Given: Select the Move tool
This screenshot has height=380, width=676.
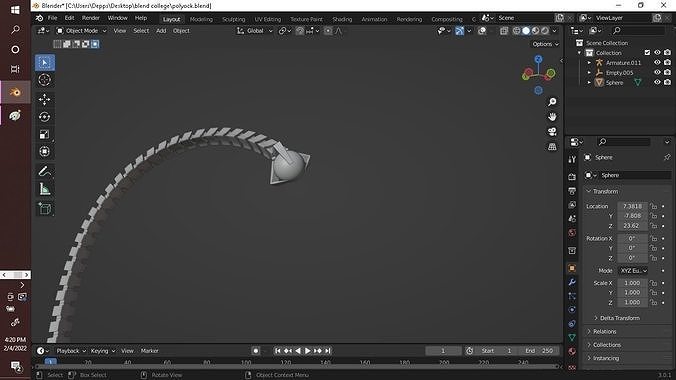Looking at the screenshot, I should (44, 100).
